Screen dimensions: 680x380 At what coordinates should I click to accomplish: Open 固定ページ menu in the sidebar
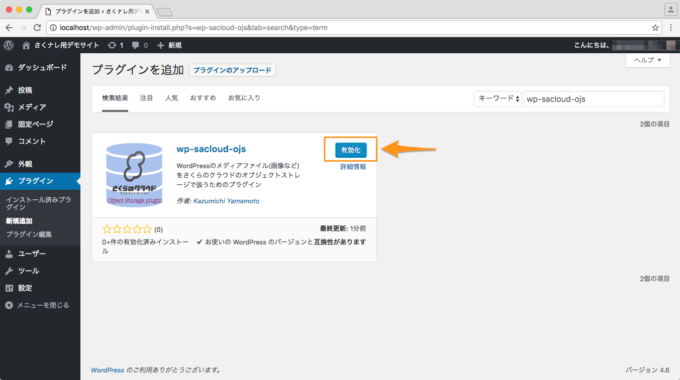40,124
